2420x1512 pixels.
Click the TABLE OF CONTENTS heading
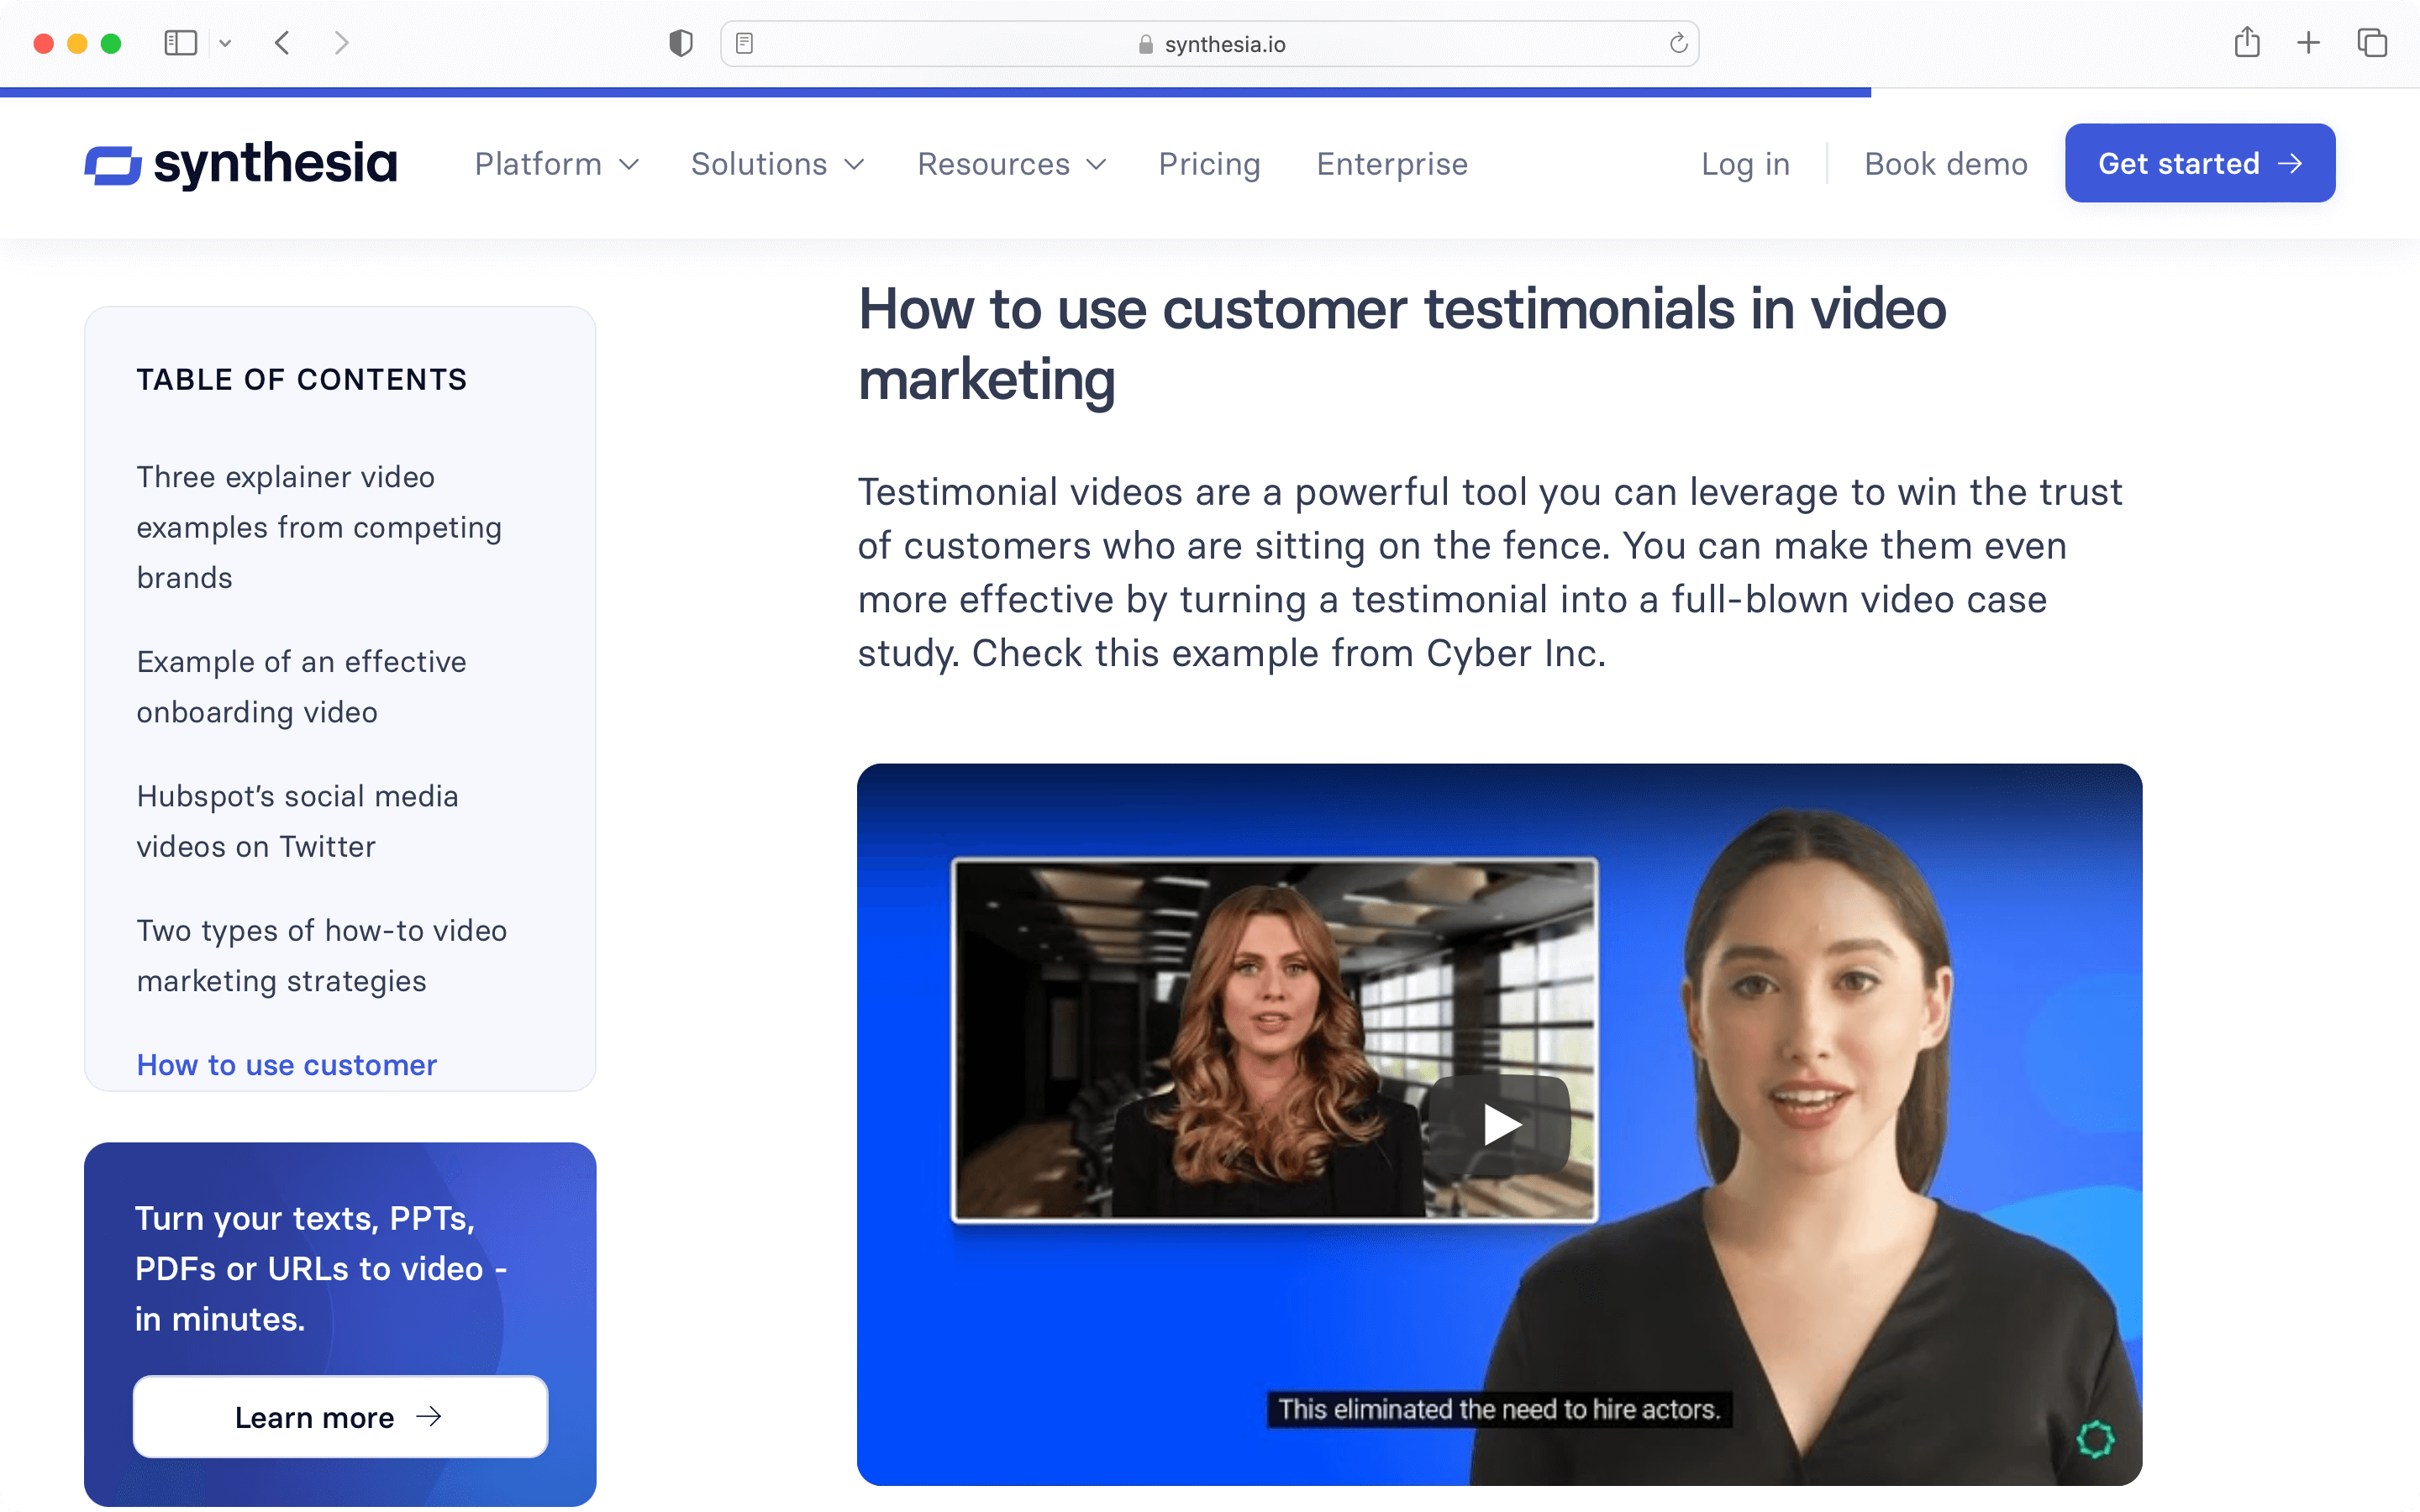tap(301, 380)
